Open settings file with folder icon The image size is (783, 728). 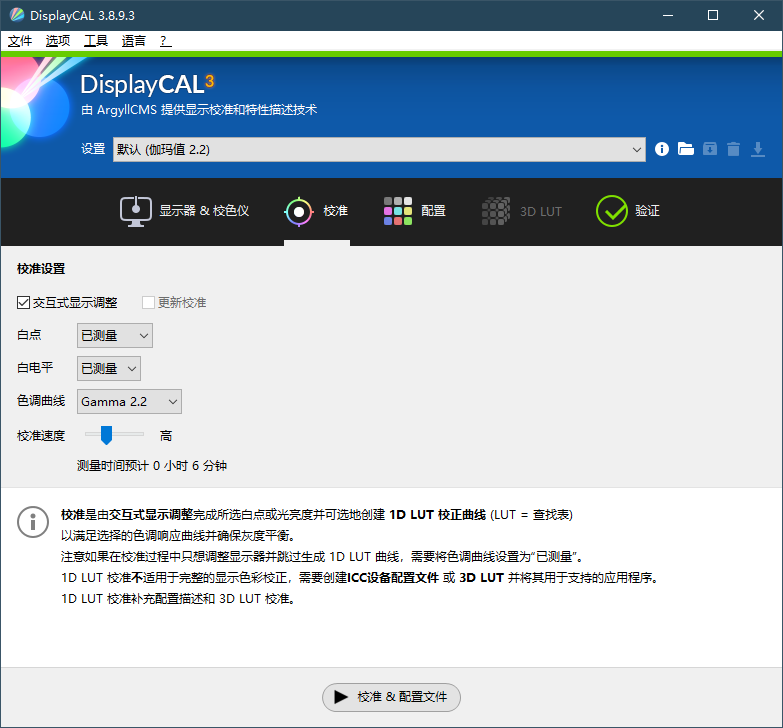pos(686,149)
